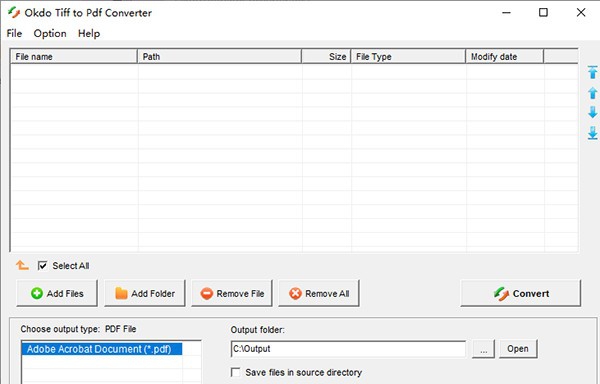Sort by the Path column header
Screen dimensions: 600x384
coord(219,57)
